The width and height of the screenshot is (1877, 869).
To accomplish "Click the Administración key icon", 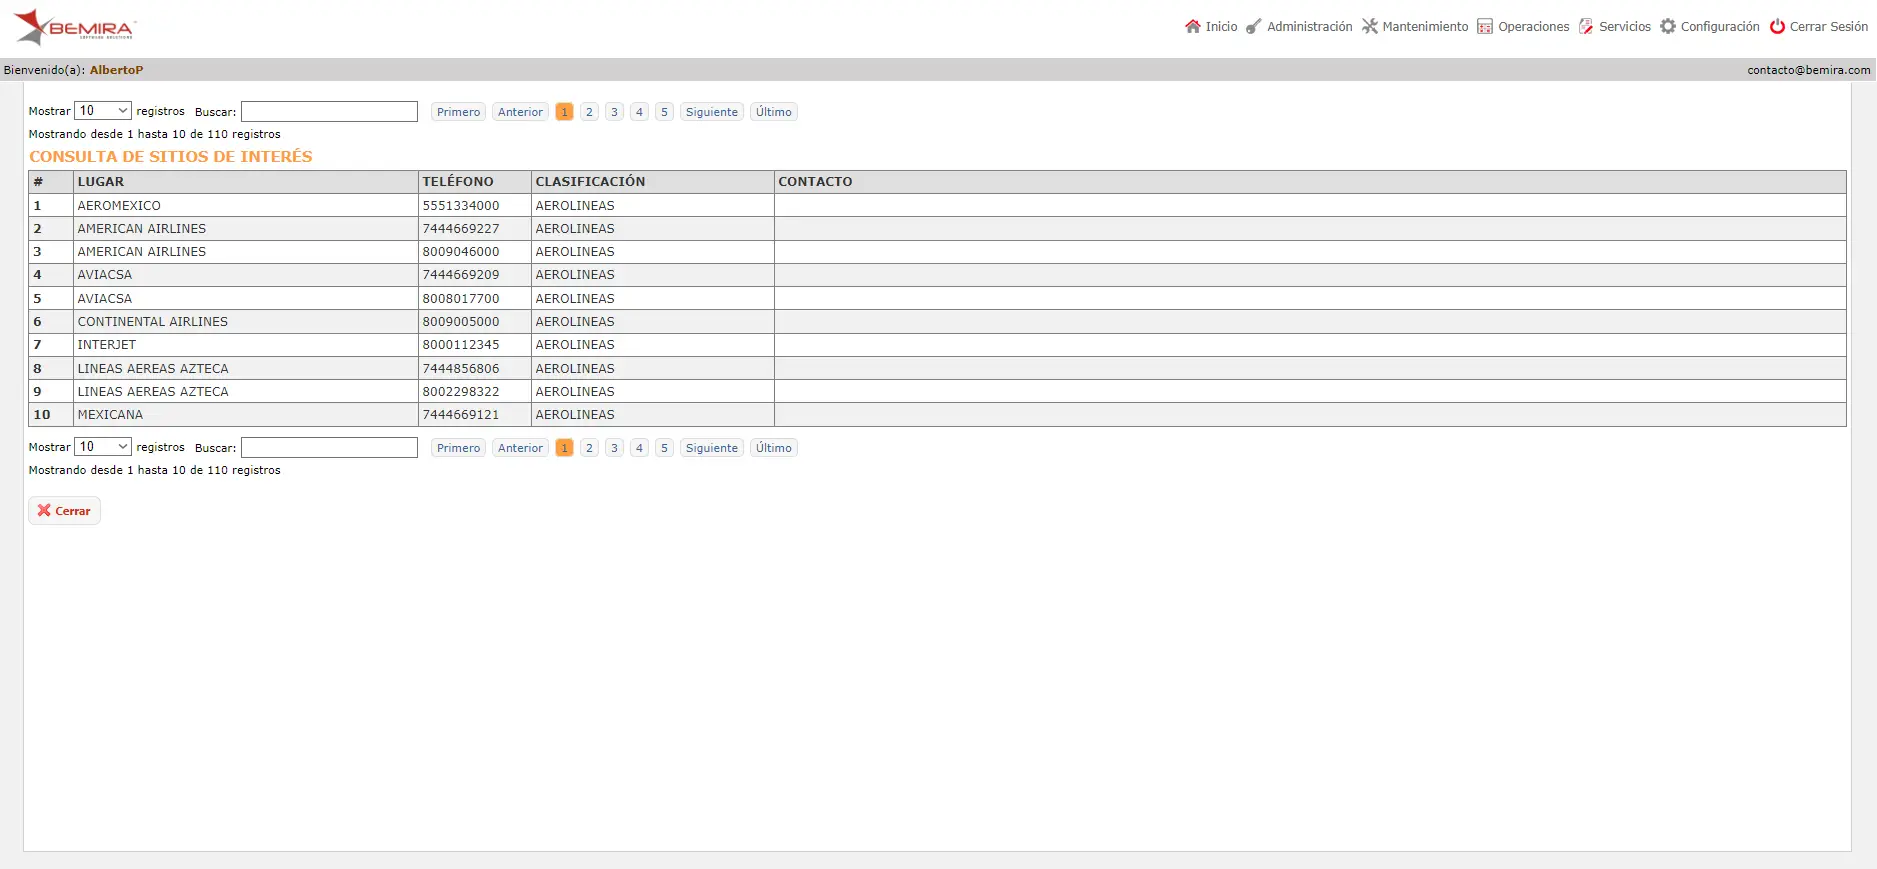I will tap(1253, 27).
